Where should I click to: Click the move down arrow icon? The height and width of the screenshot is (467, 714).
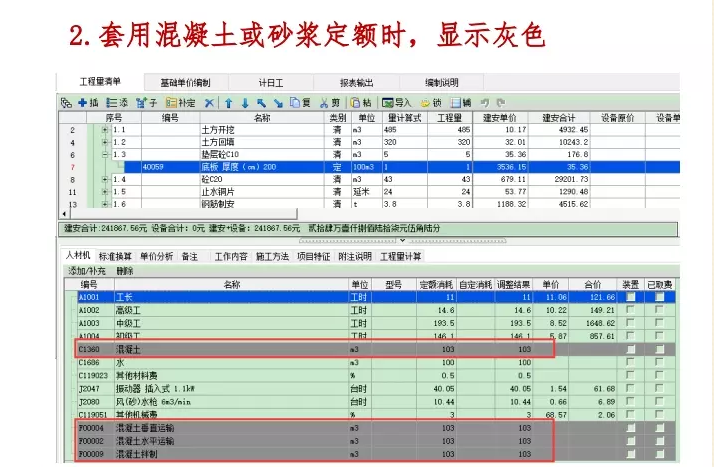244,103
